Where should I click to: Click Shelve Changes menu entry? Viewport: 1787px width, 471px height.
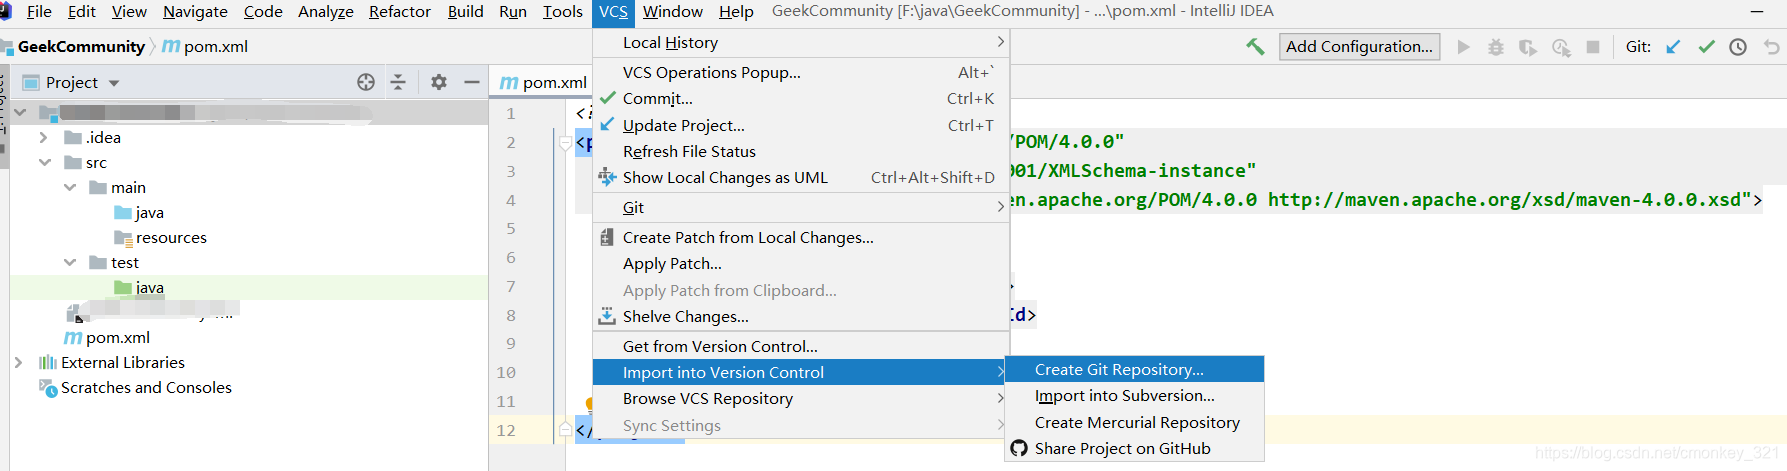(801, 317)
